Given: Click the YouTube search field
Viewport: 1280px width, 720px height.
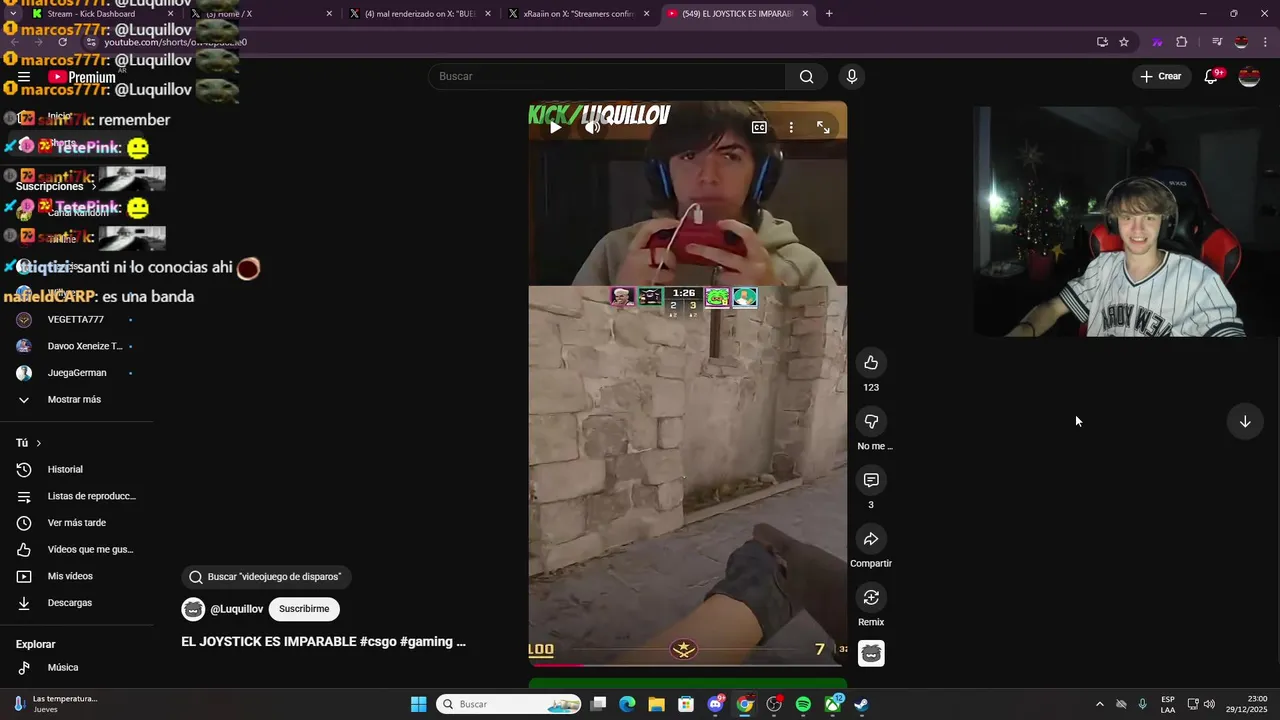Looking at the screenshot, I should pyautogui.click(x=608, y=76).
